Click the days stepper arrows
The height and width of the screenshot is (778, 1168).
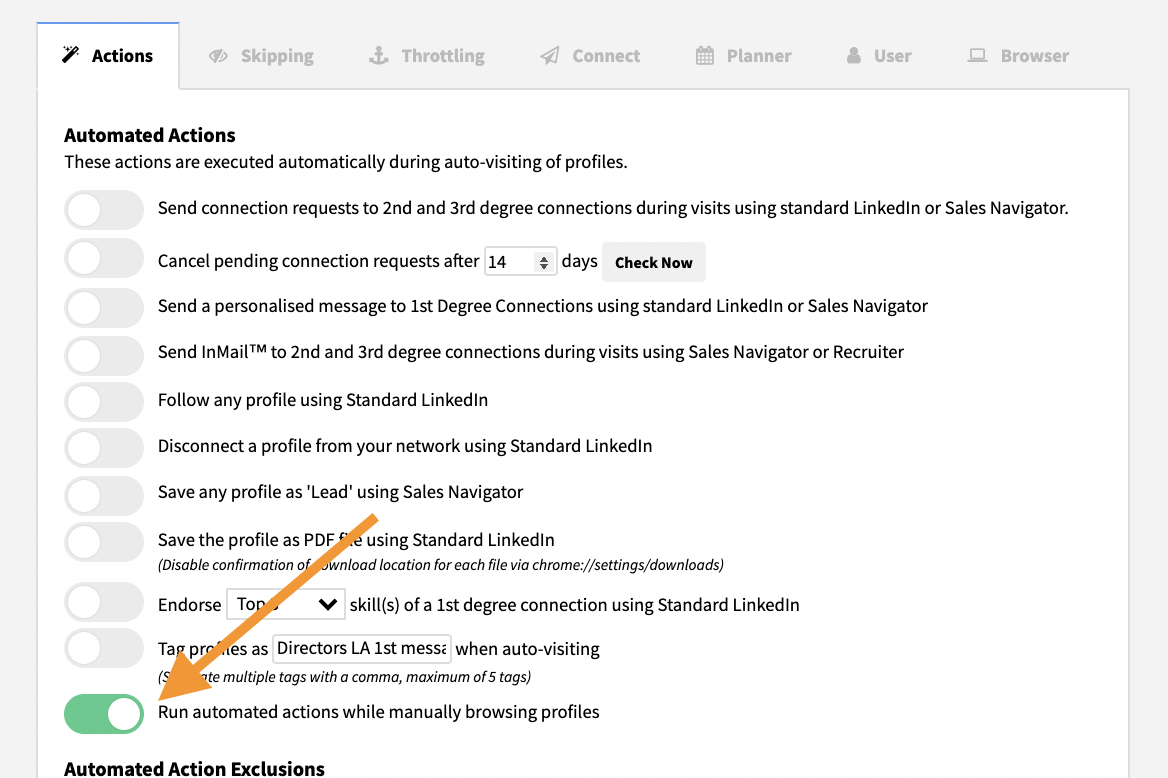click(544, 262)
